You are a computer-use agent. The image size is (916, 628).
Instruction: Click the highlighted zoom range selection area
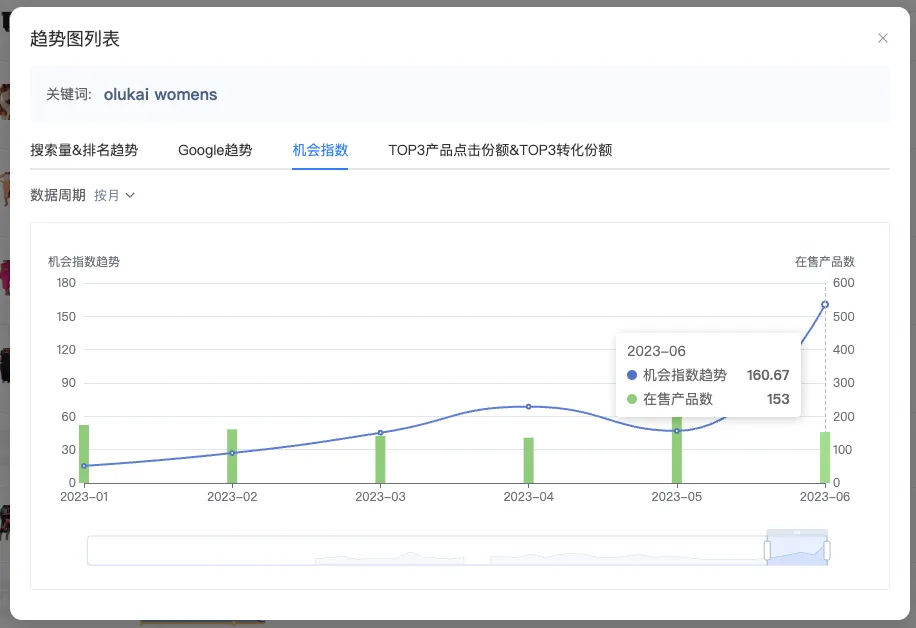point(797,550)
